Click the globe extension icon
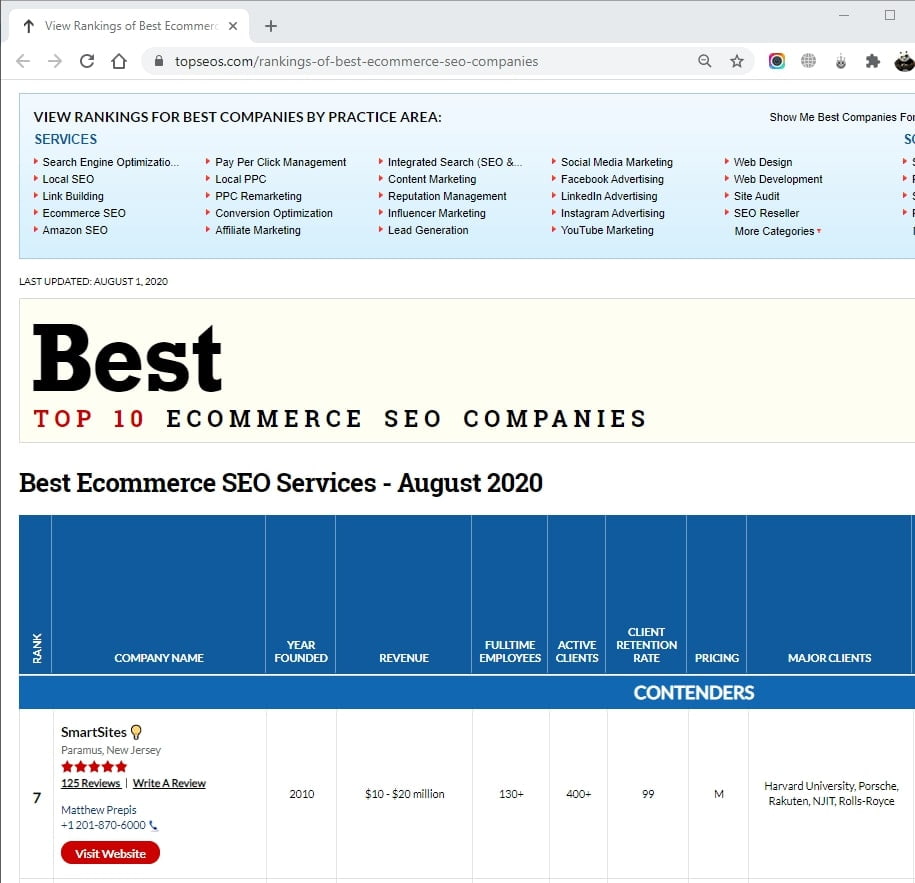Viewport: 915px width, 883px height. (809, 60)
